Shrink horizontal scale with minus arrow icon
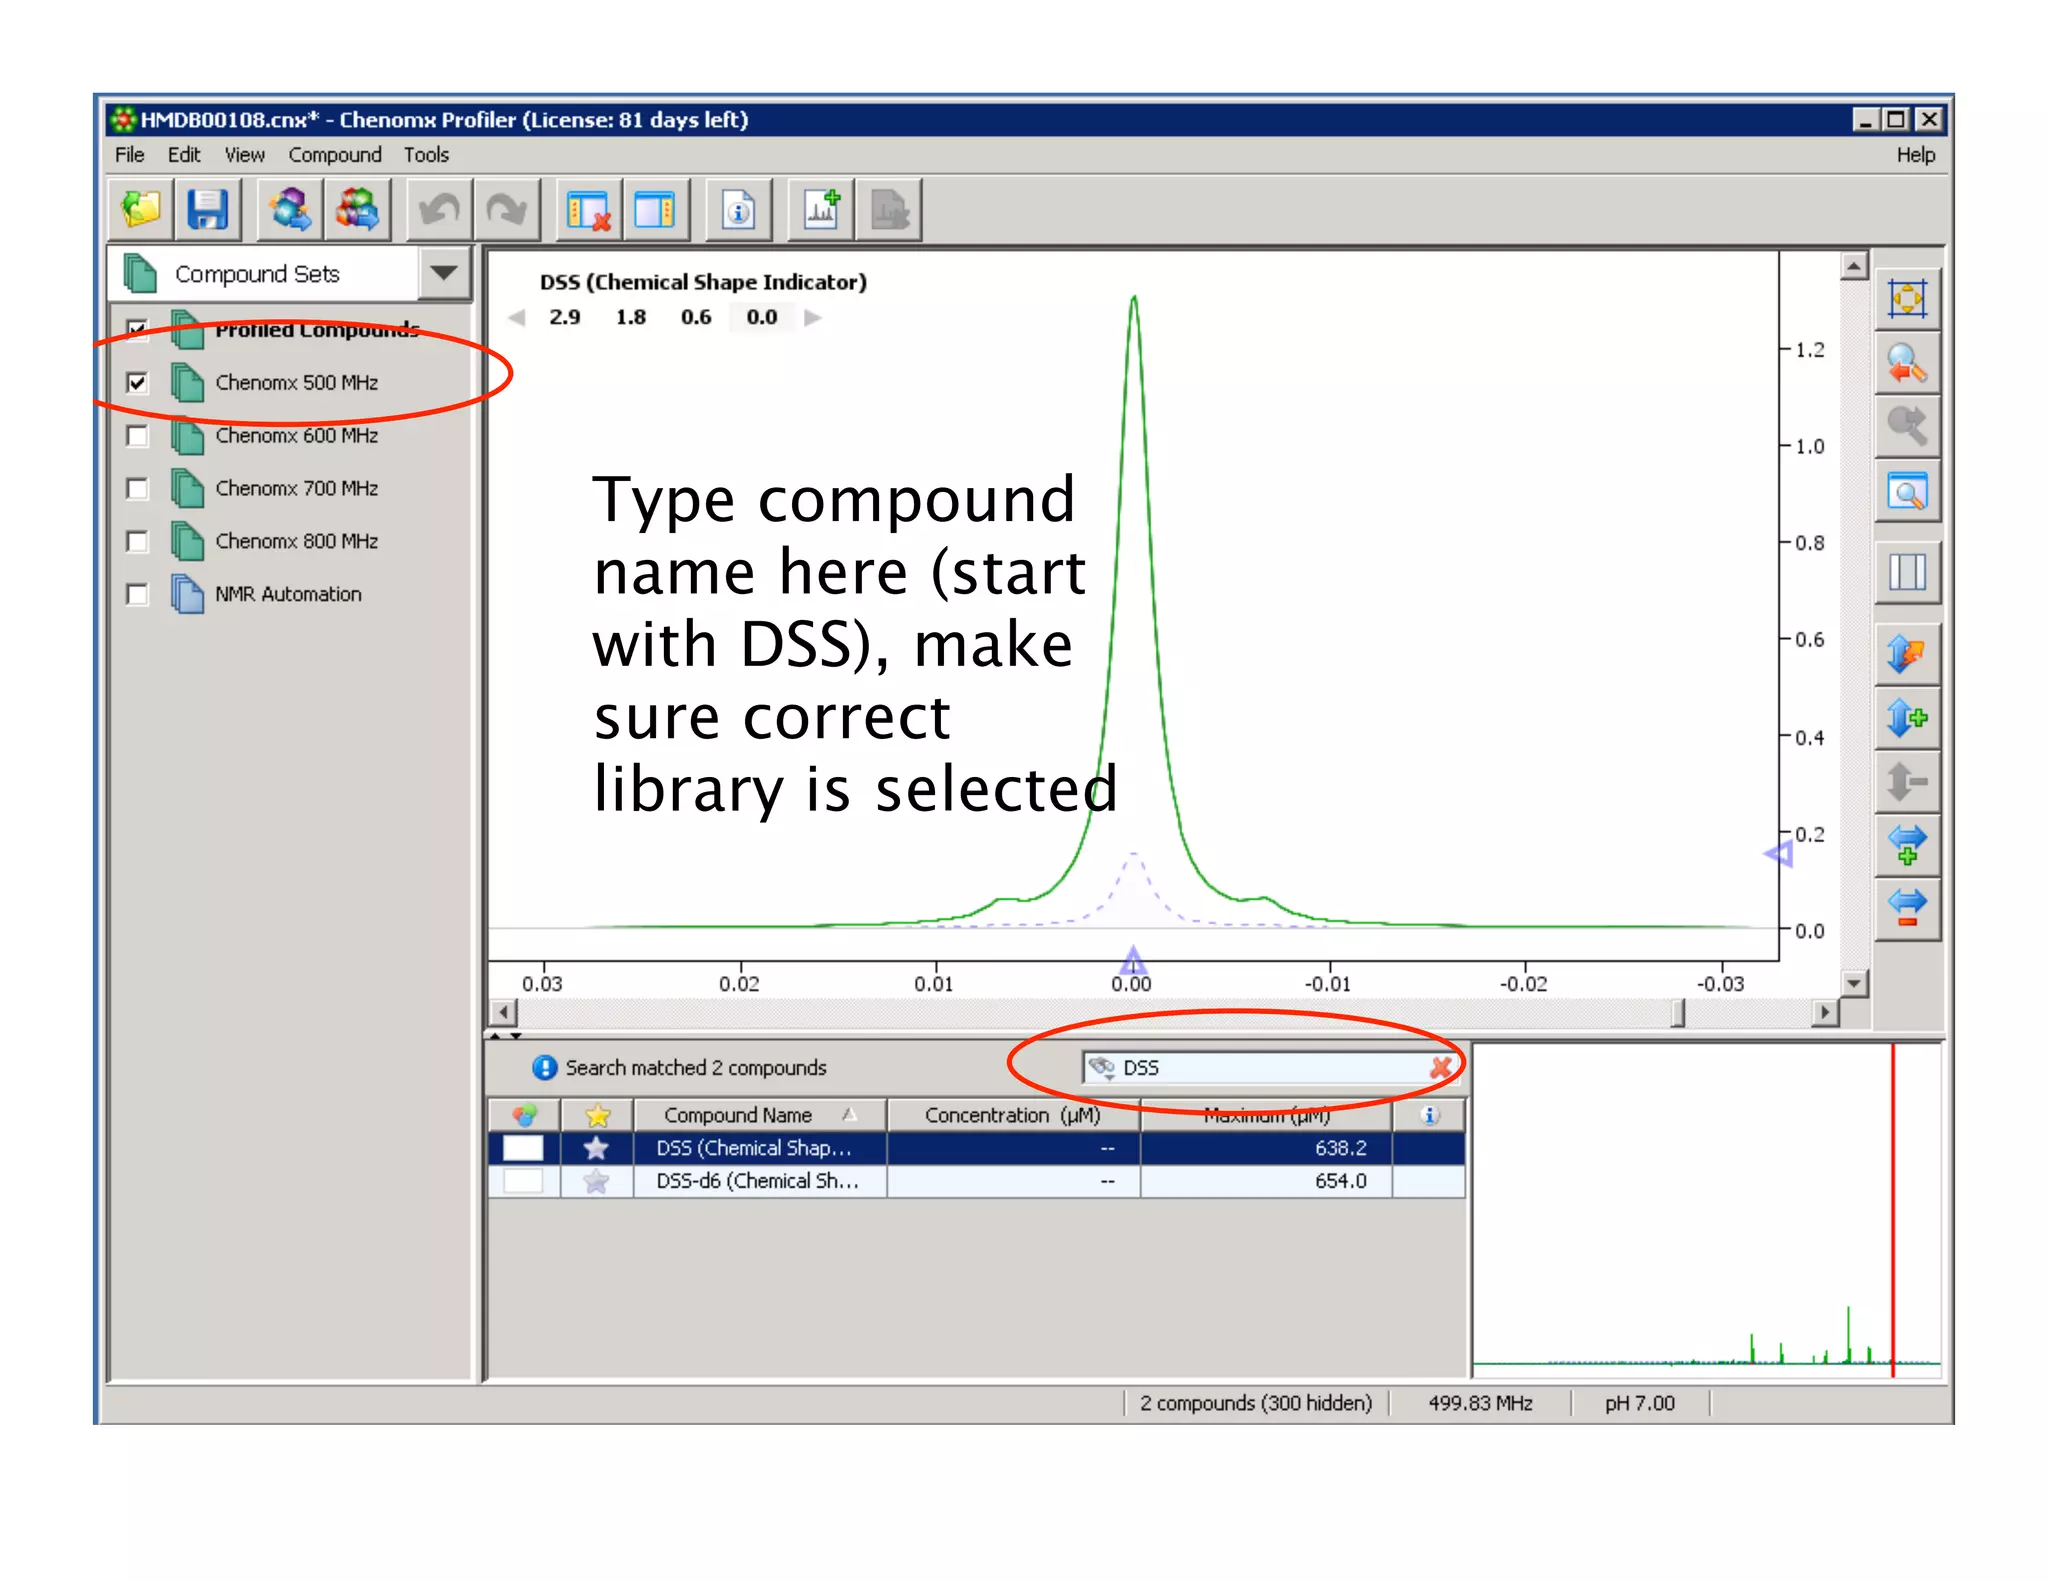This screenshot has width=2048, height=1582. point(1907,908)
